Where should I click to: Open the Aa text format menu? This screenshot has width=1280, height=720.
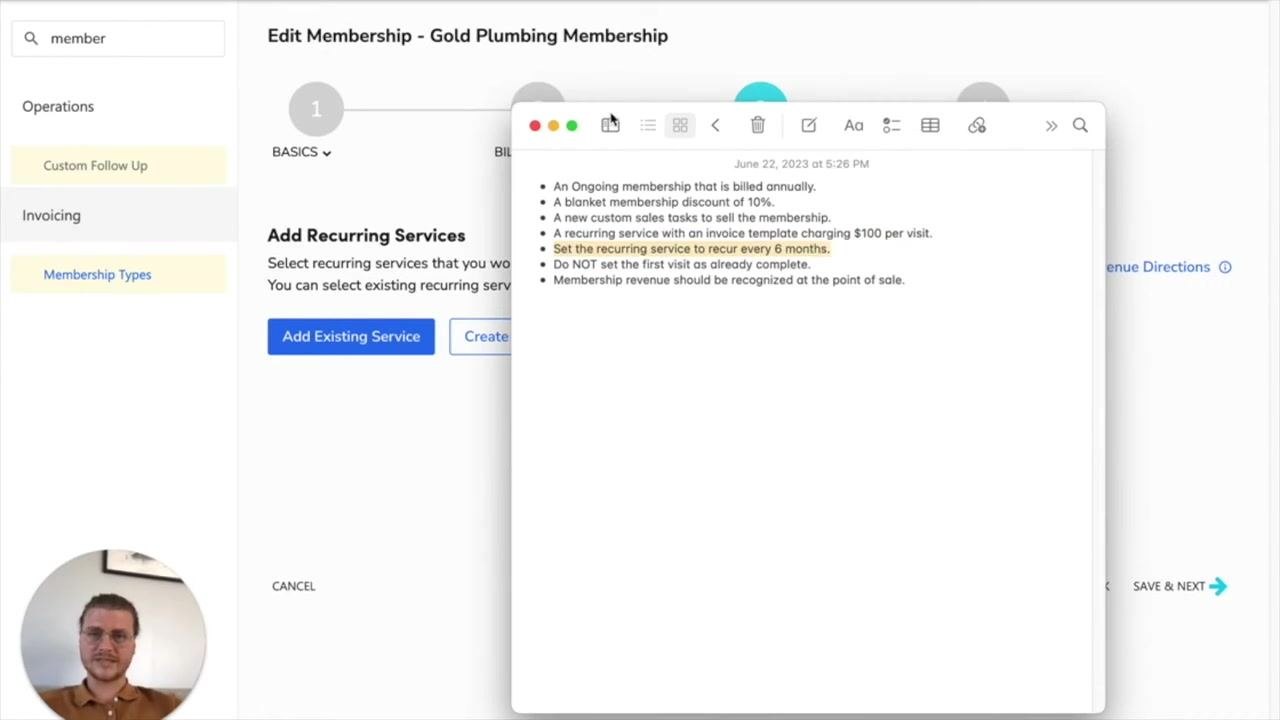tap(853, 125)
